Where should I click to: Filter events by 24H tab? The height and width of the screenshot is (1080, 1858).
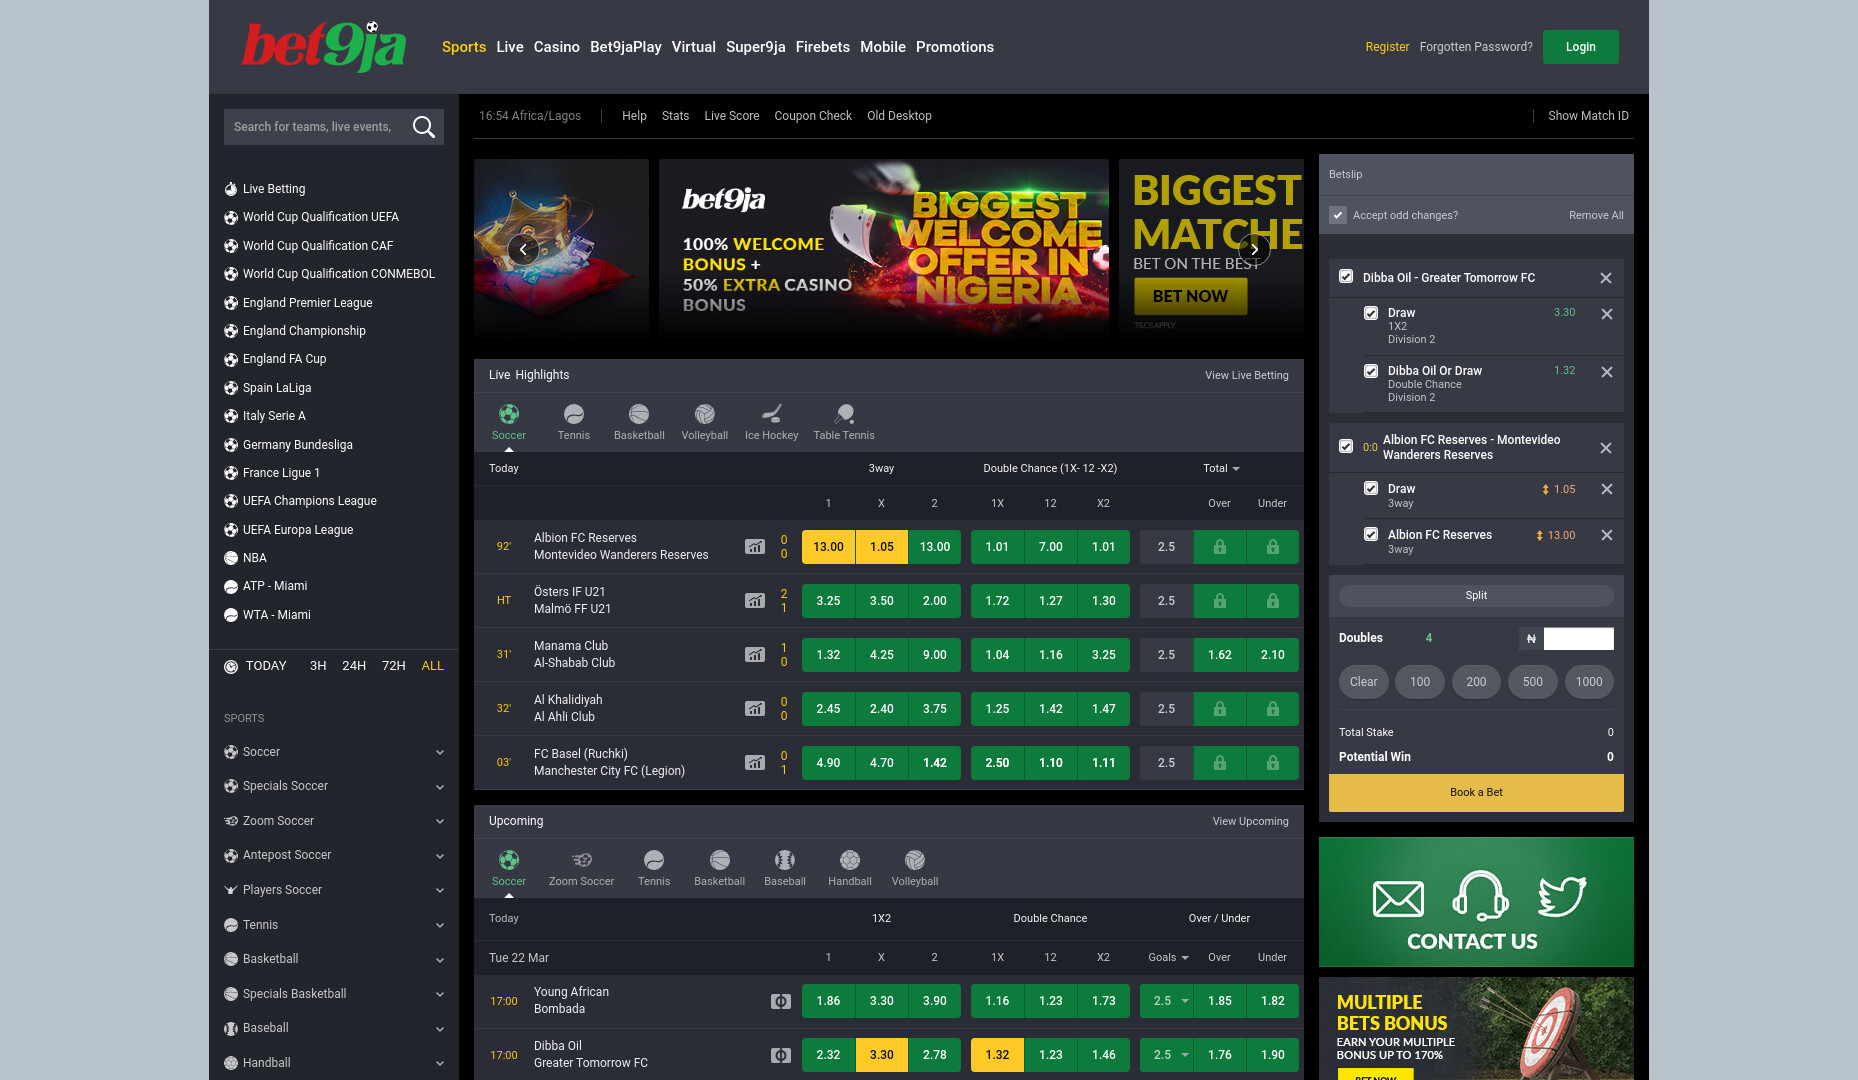[354, 666]
